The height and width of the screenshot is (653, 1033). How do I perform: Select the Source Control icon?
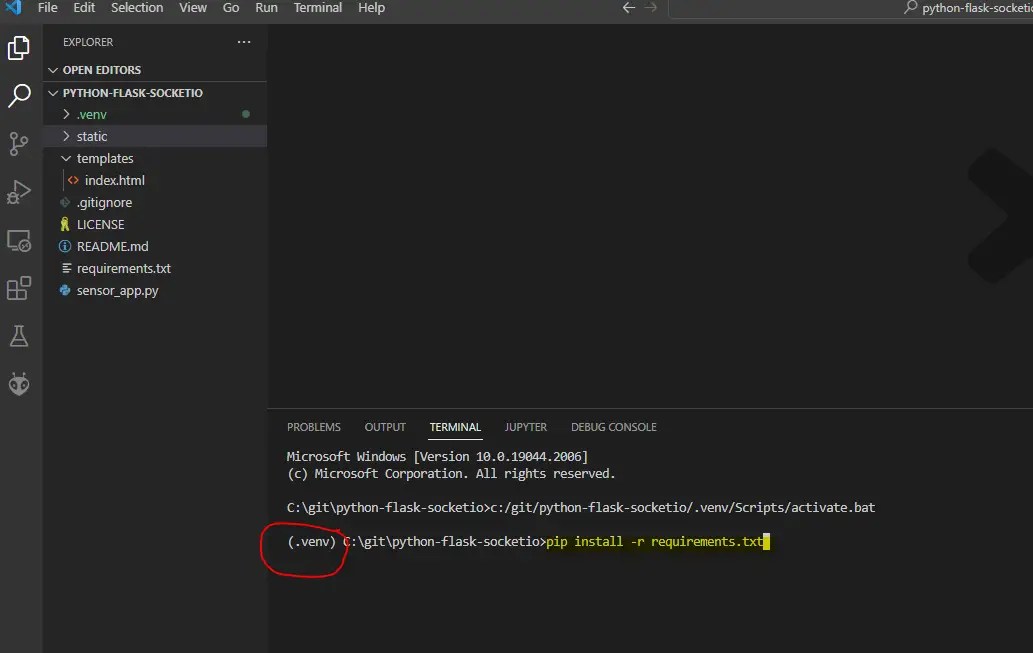(x=20, y=144)
